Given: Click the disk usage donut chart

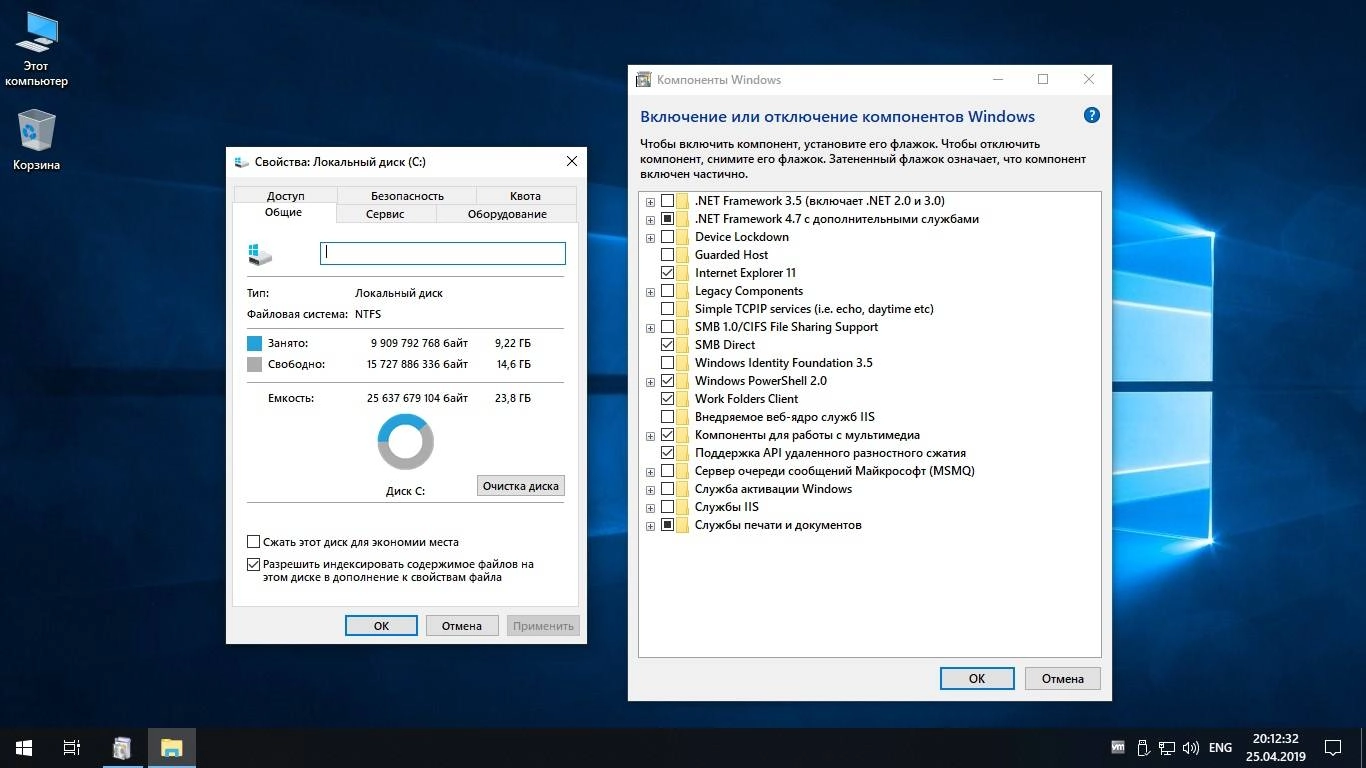Looking at the screenshot, I should click(x=405, y=442).
